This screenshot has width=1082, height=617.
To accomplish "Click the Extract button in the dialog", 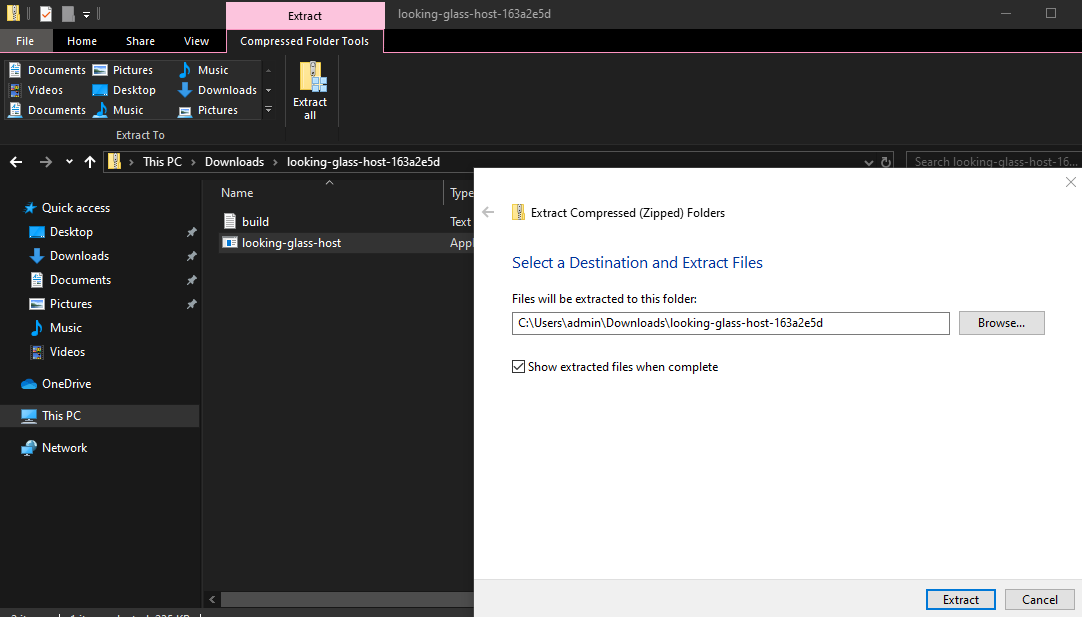I will click(960, 600).
